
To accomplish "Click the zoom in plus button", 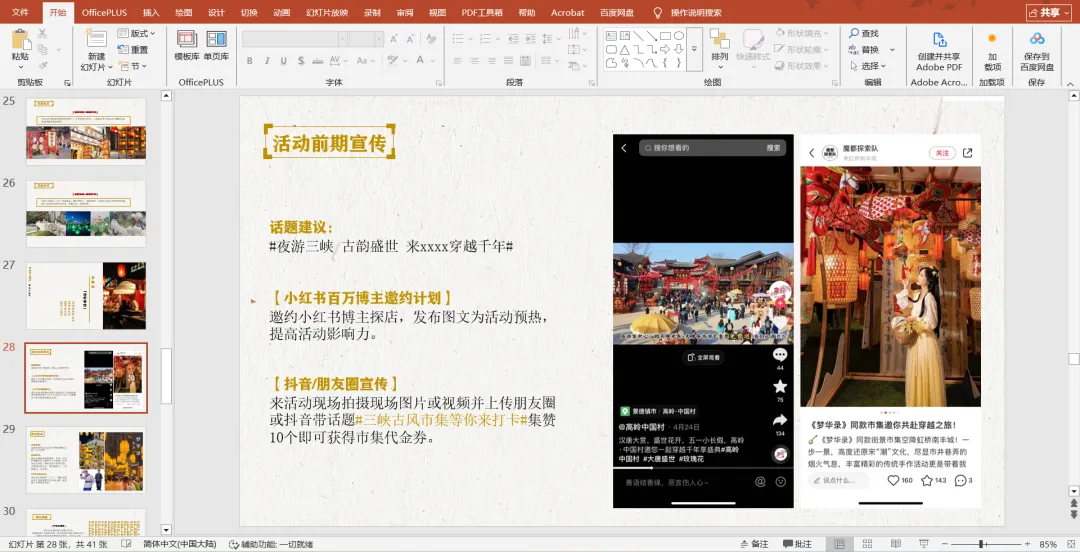I will pyautogui.click(x=1028, y=544).
